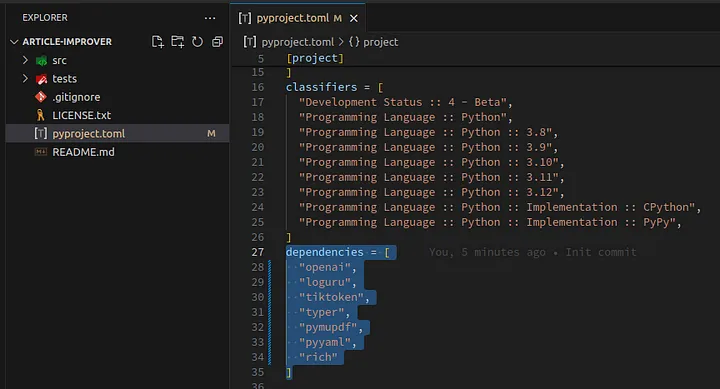
Task: Click the markdown icon beside README.md
Action: pos(41,152)
